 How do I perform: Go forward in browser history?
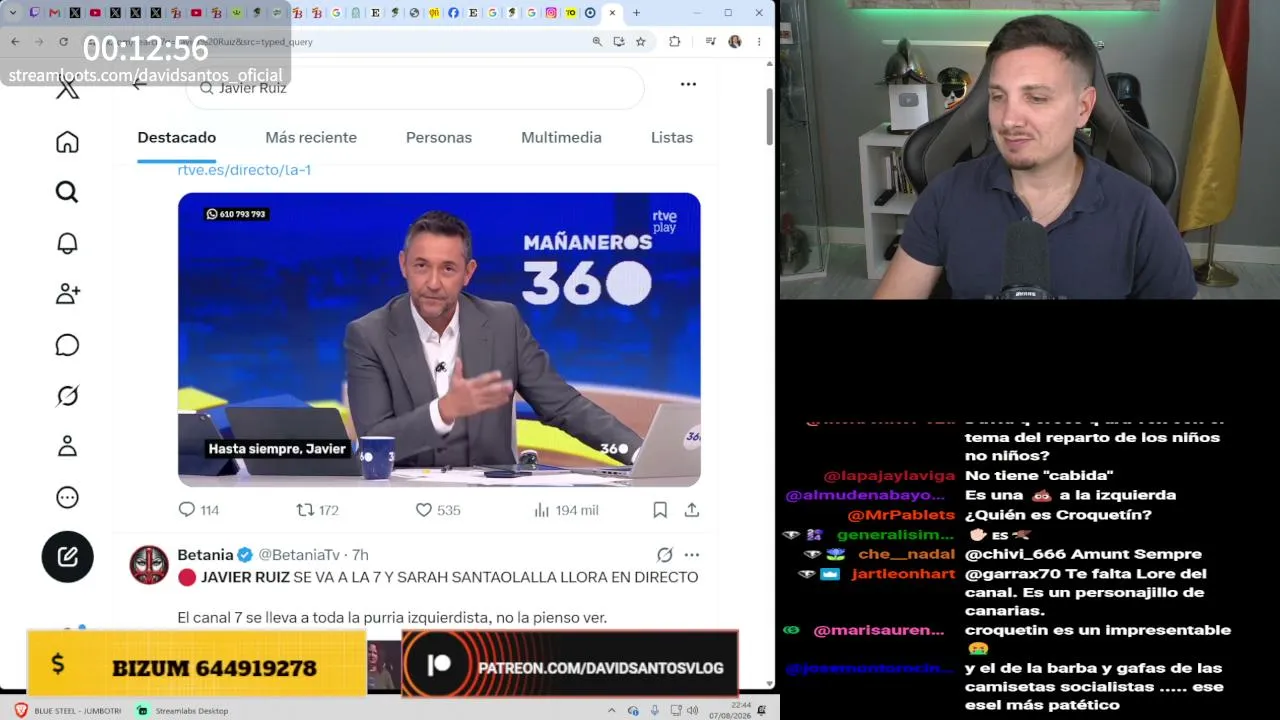pyautogui.click(x=39, y=42)
